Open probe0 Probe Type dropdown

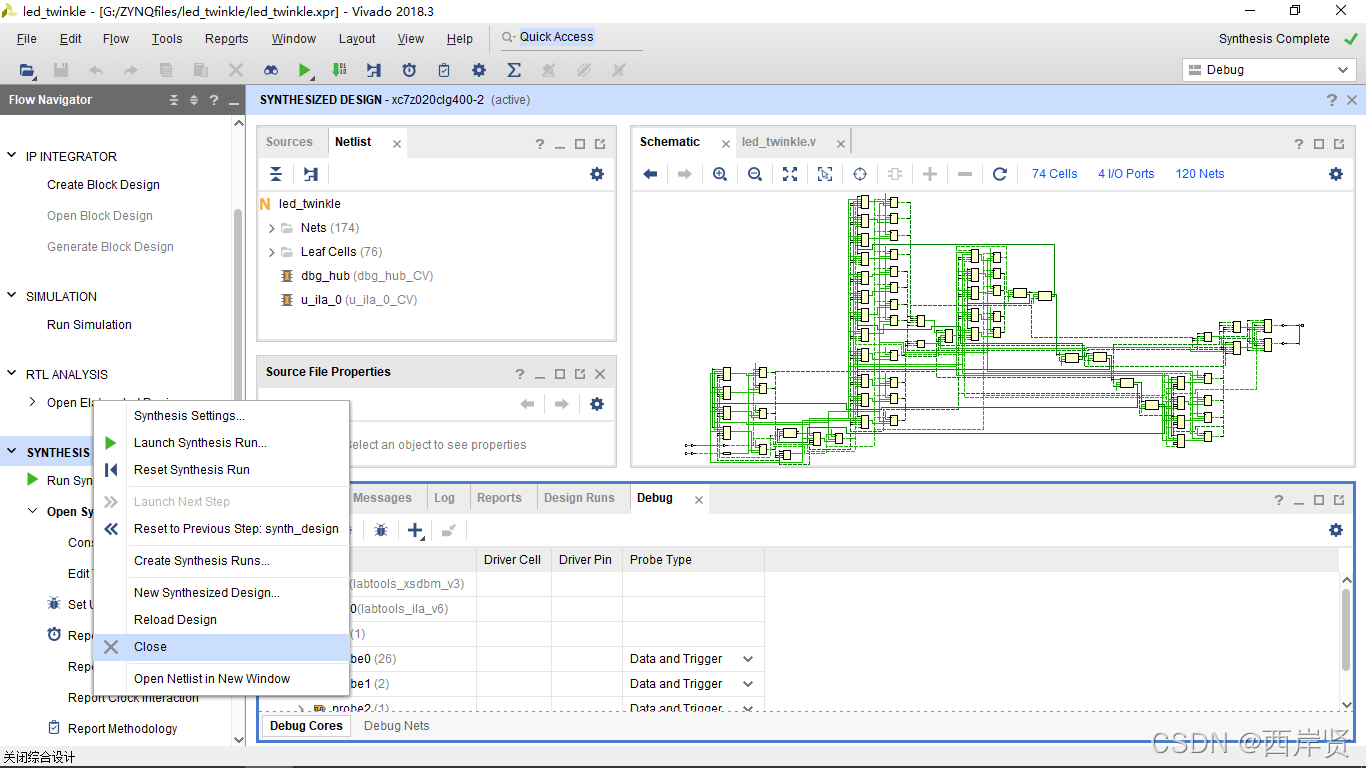[x=747, y=659]
